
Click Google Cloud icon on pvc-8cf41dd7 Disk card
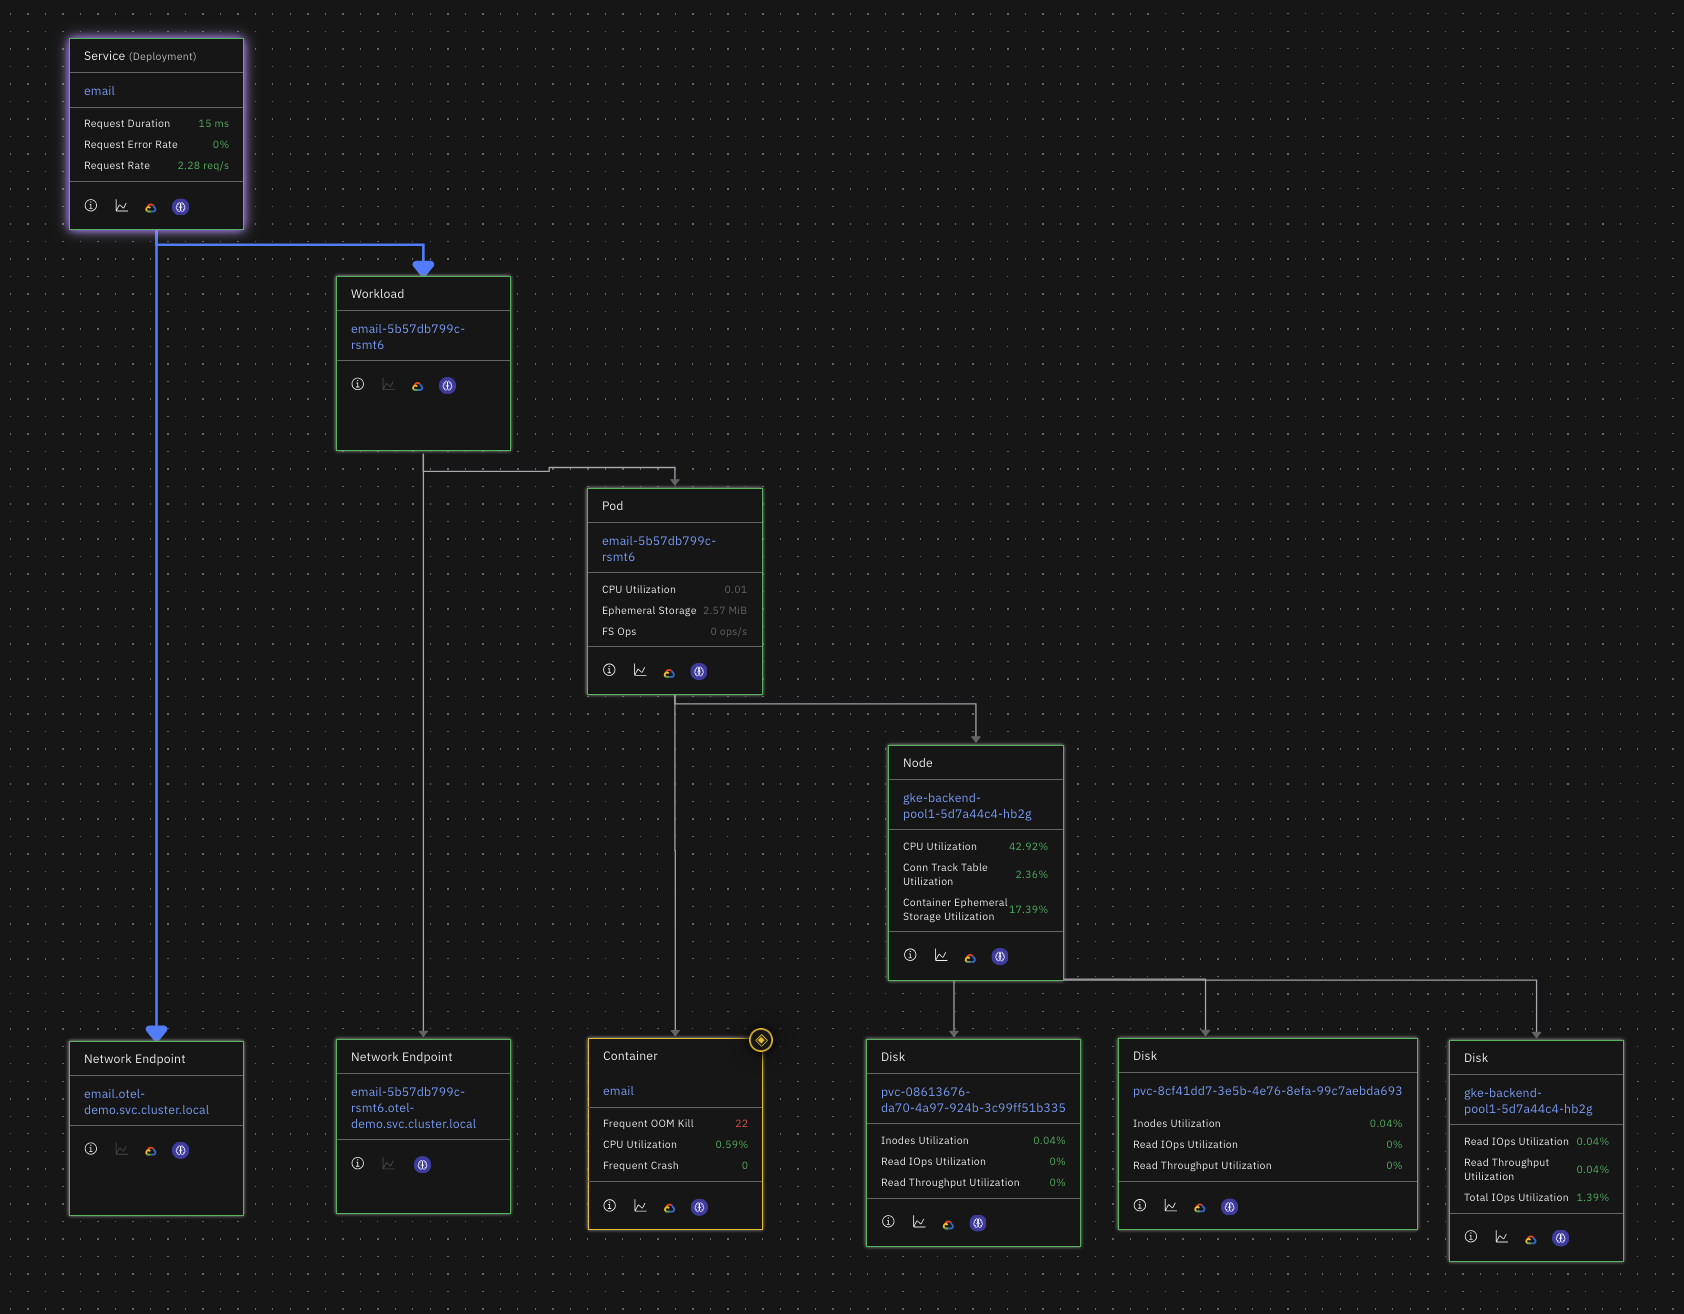coord(1200,1208)
